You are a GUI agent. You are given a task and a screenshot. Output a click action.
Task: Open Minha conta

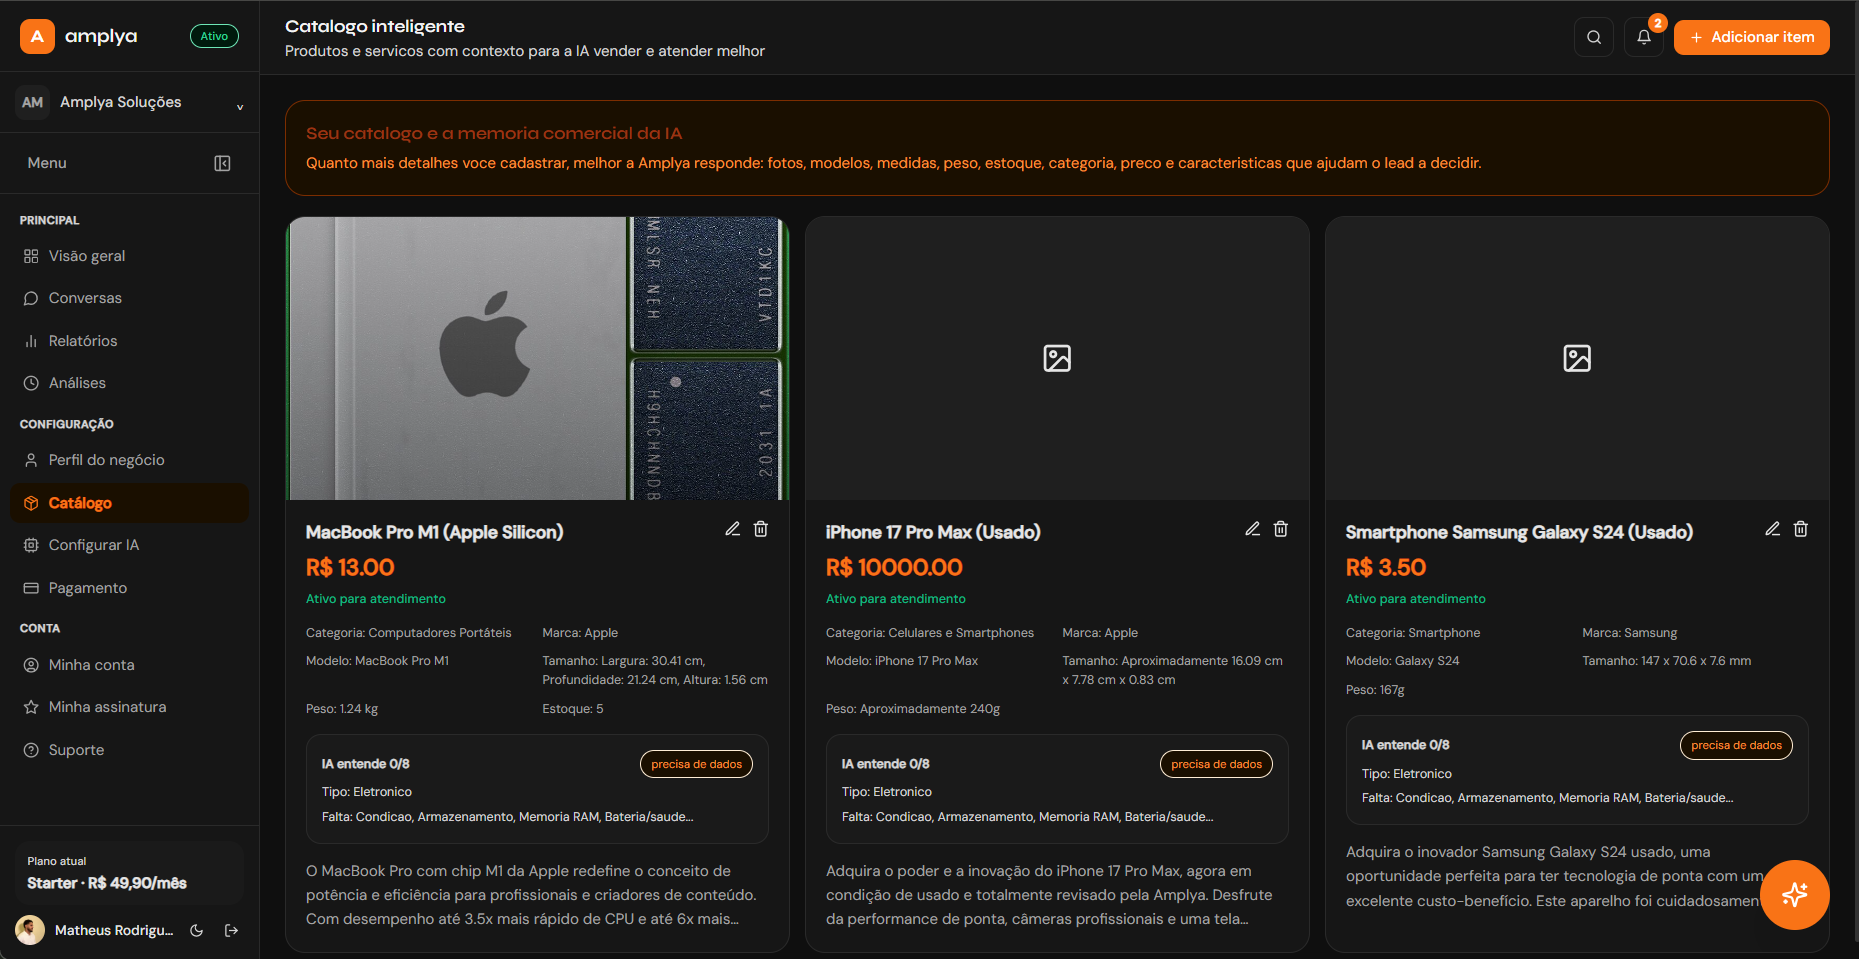129,665
